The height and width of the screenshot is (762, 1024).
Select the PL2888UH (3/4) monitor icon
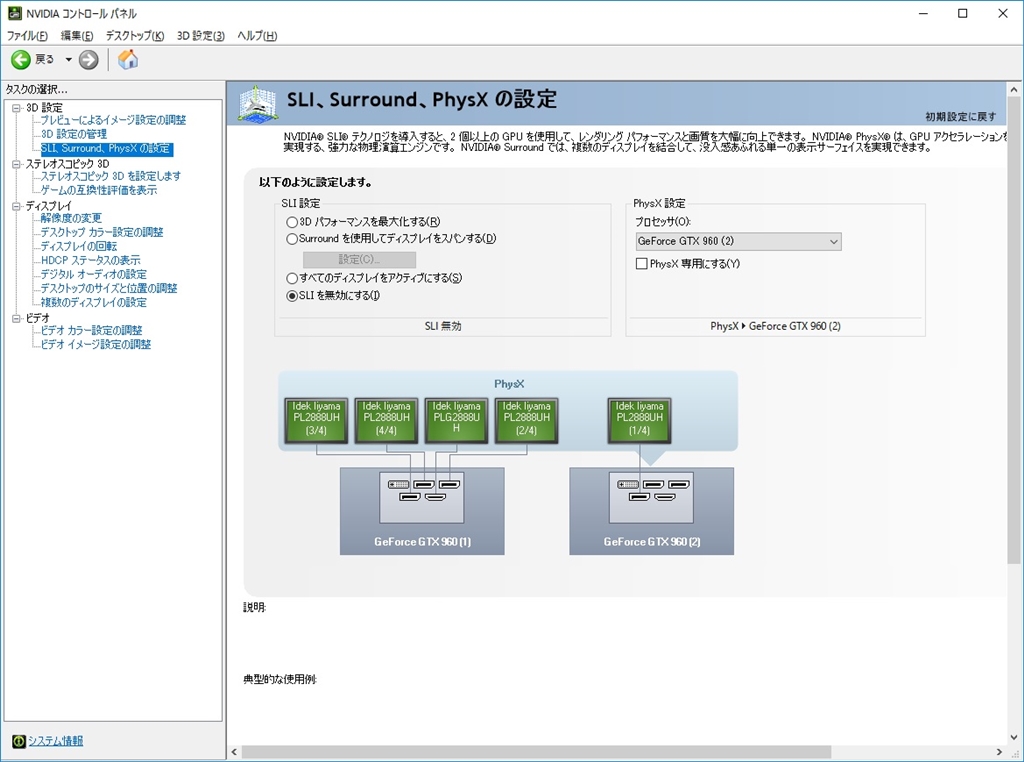pos(316,421)
